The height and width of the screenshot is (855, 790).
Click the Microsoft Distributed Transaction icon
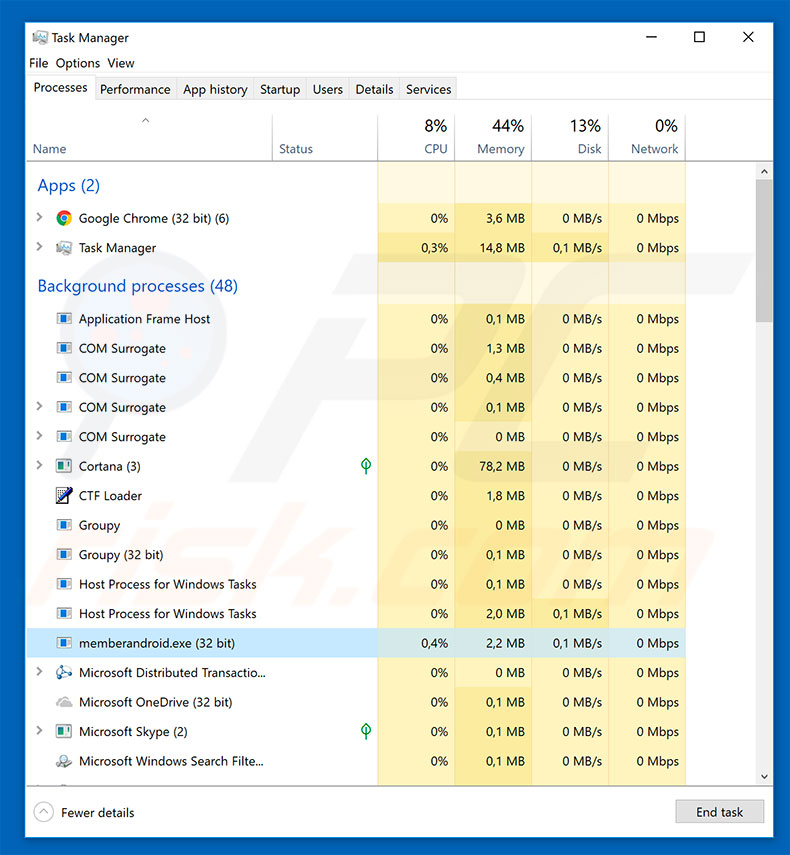point(64,672)
